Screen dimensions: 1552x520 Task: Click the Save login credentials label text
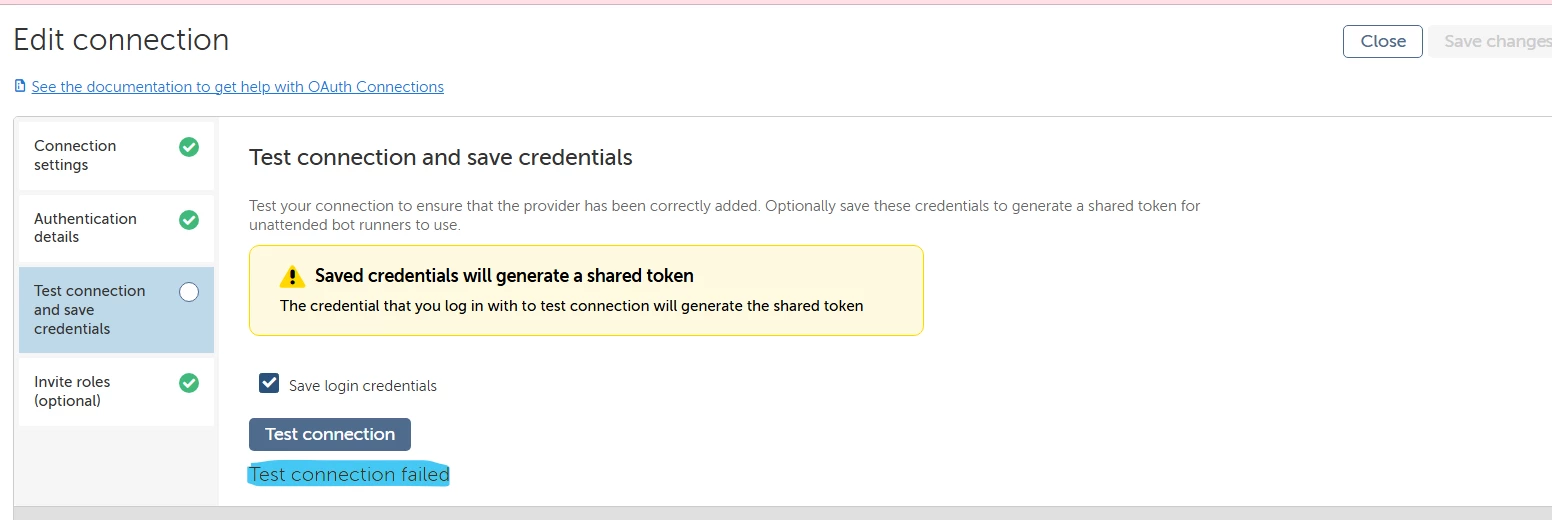pyautogui.click(x=363, y=386)
